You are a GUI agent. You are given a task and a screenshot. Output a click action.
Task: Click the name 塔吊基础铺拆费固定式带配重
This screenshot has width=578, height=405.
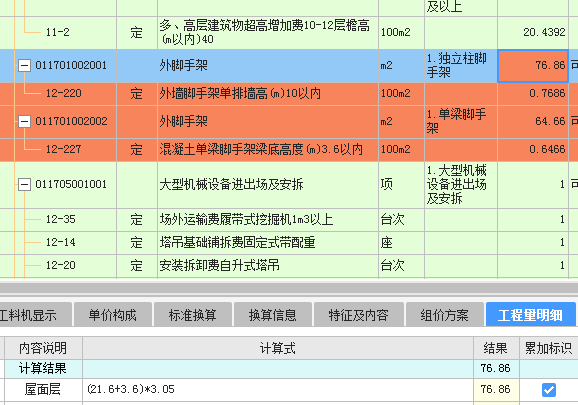click(237, 242)
